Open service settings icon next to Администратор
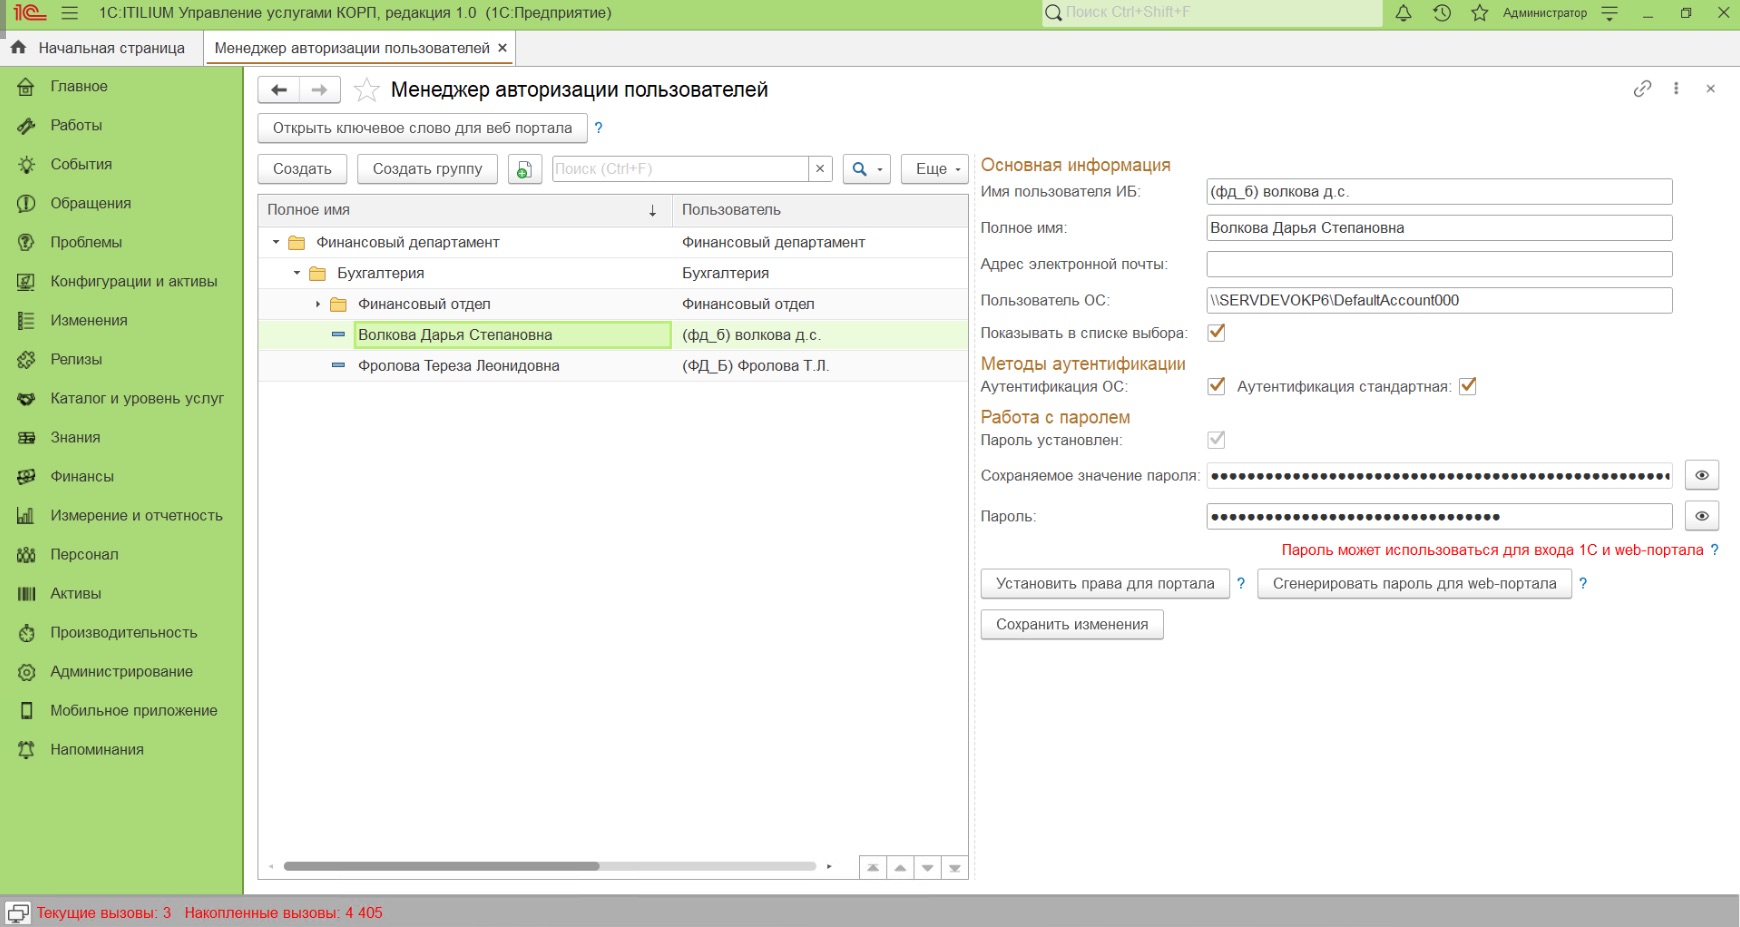 click(x=1610, y=13)
